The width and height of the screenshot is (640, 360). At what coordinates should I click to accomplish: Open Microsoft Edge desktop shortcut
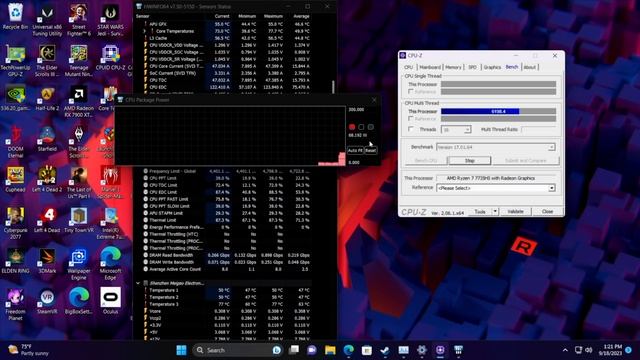coord(110,264)
